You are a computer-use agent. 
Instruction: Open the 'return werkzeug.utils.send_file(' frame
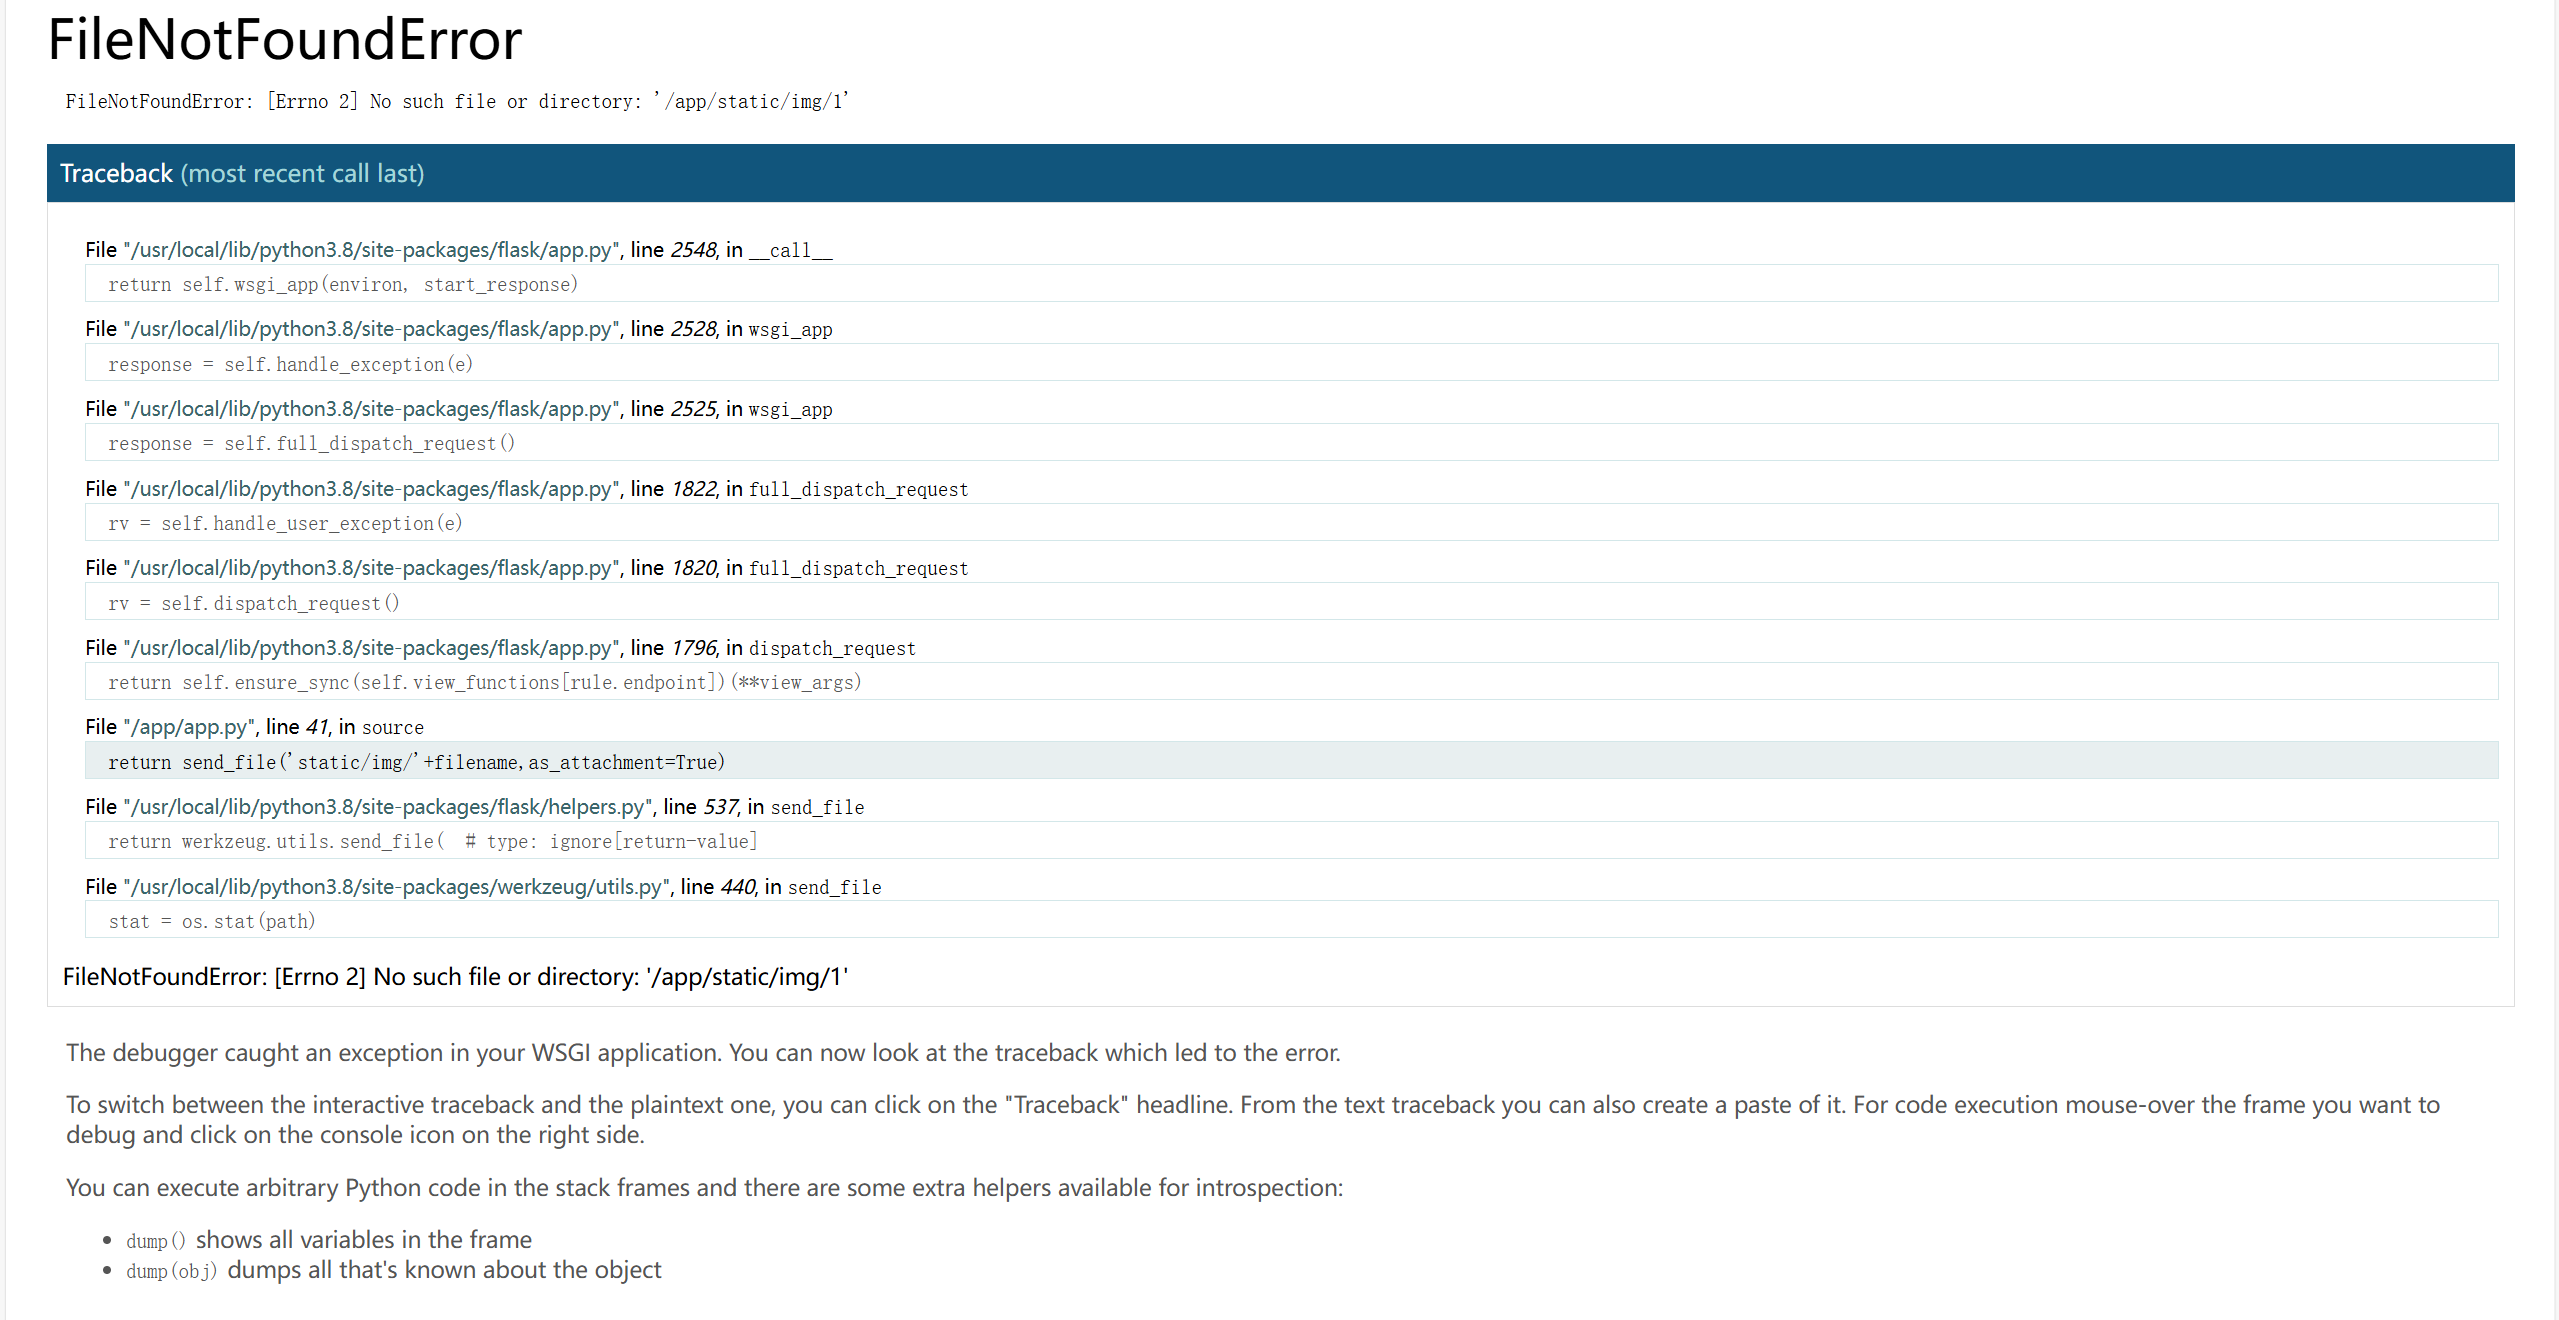point(432,841)
